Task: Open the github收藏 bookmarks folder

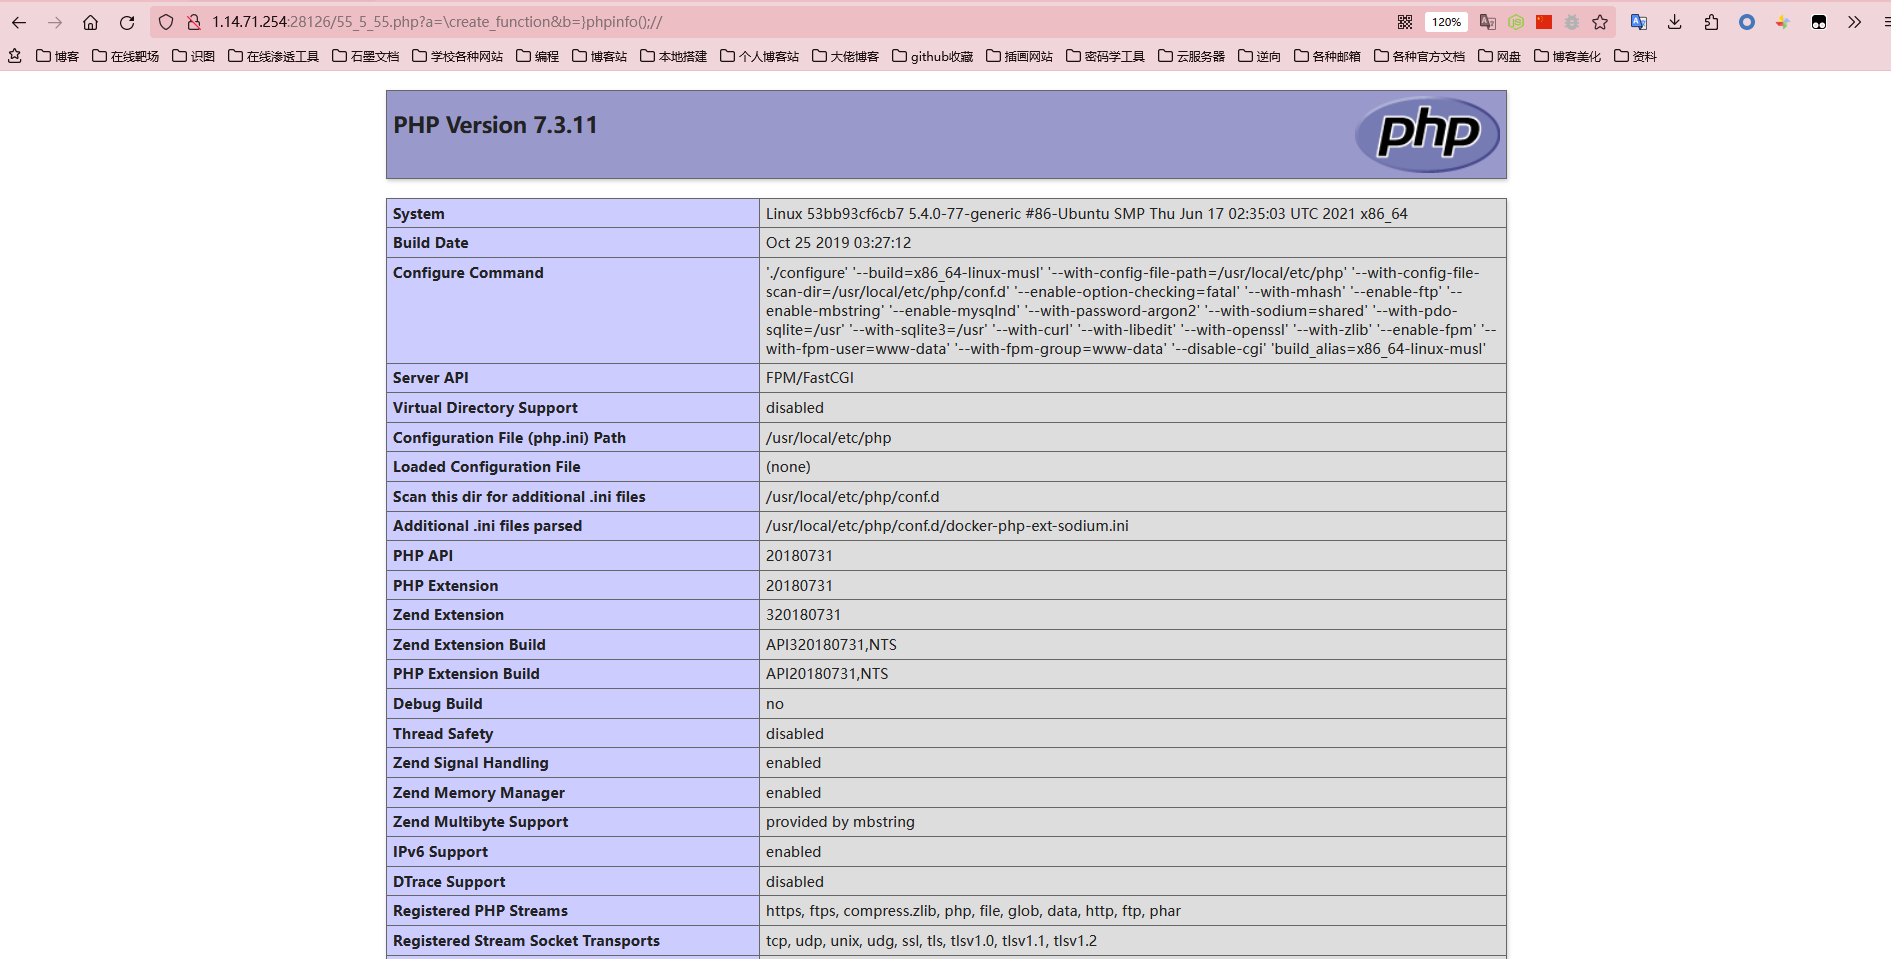Action: [931, 56]
